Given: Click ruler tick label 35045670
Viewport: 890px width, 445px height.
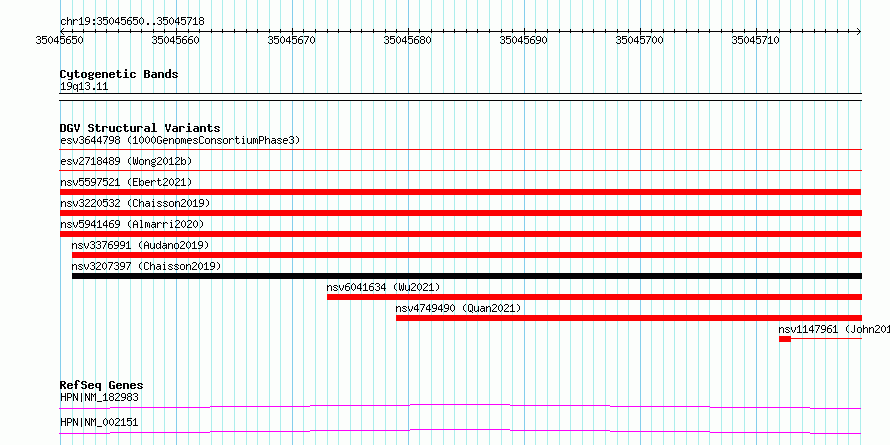Looking at the screenshot, I should [x=292, y=40].
